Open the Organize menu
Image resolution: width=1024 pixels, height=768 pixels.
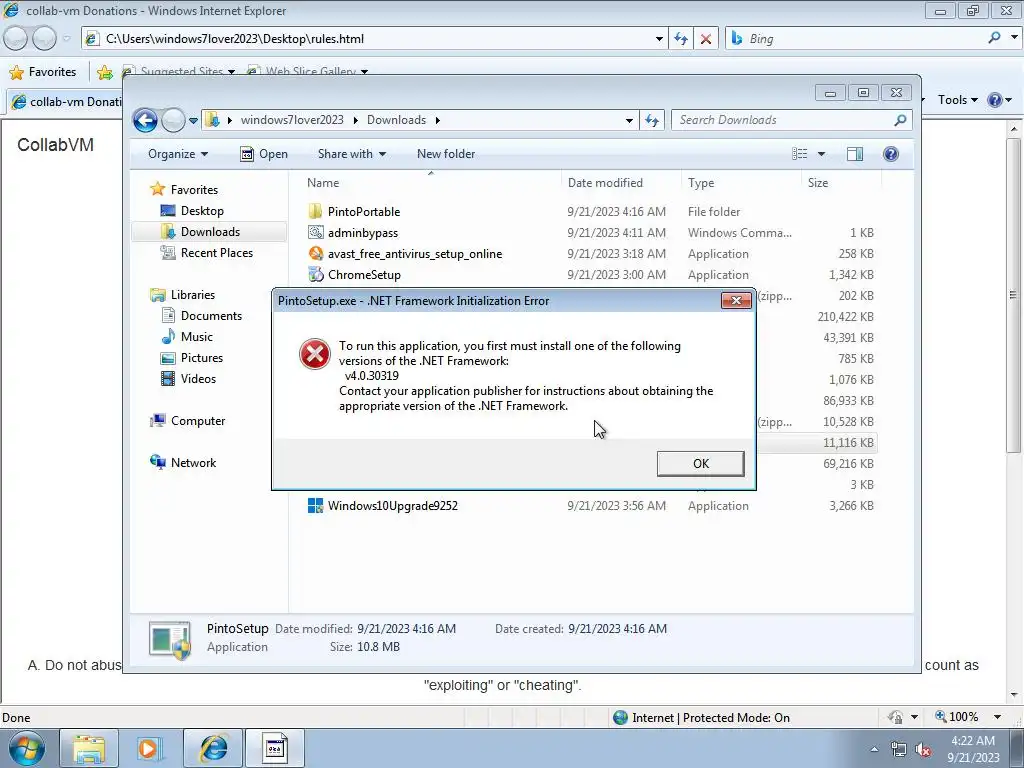[x=178, y=154]
